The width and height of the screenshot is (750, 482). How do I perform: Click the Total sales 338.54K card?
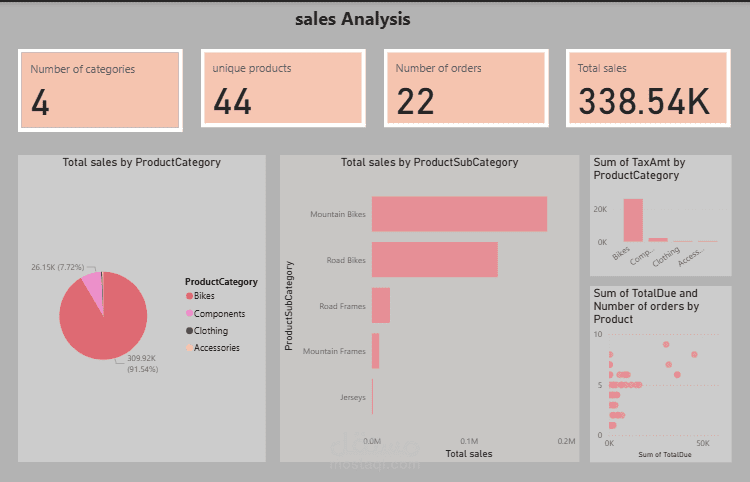pyautogui.click(x=648, y=88)
